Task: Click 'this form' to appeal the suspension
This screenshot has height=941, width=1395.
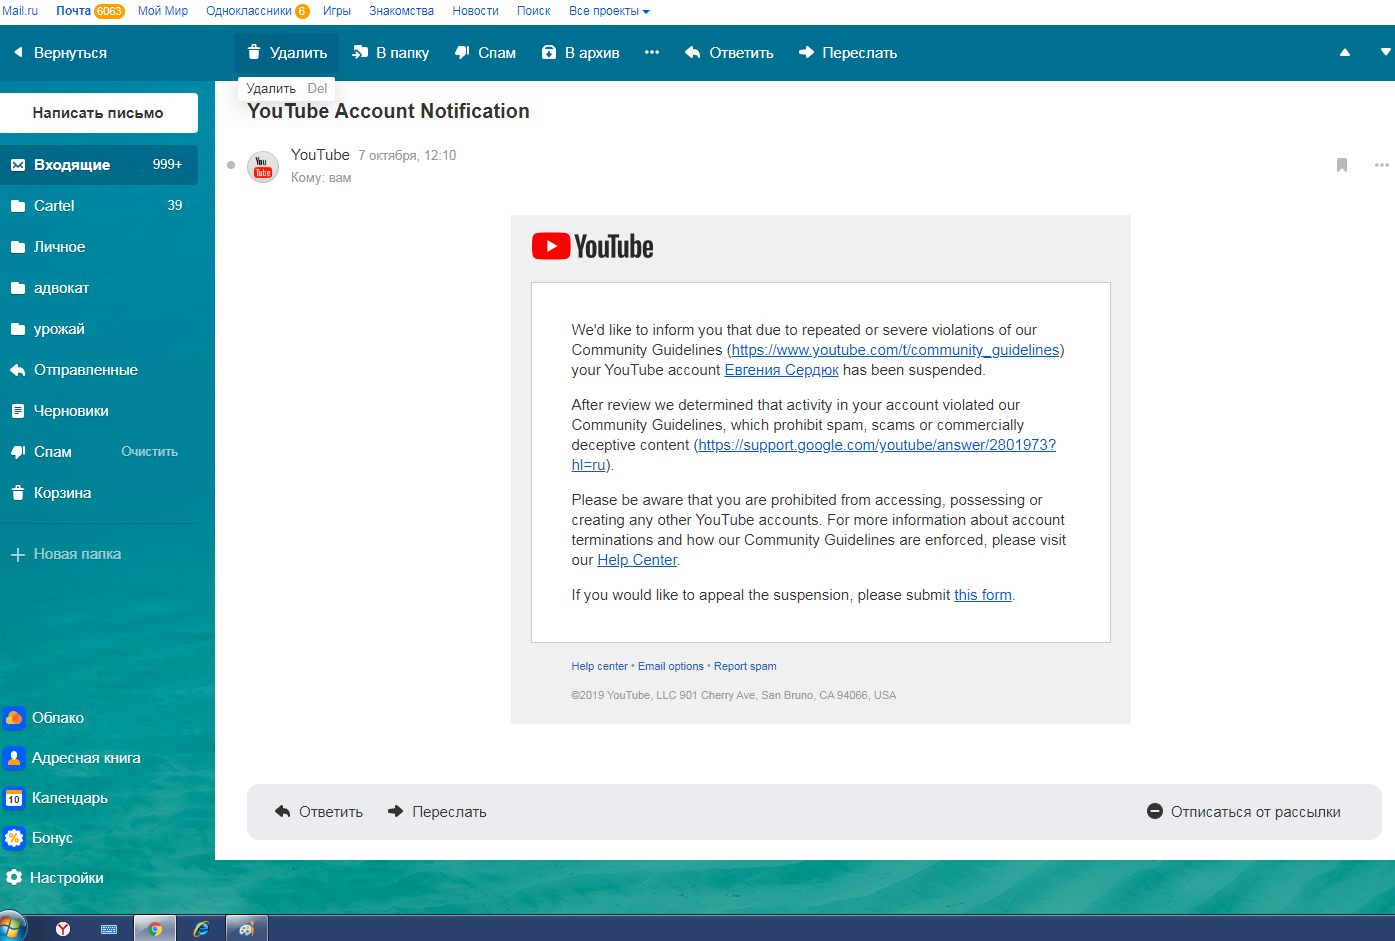Action: click(983, 595)
